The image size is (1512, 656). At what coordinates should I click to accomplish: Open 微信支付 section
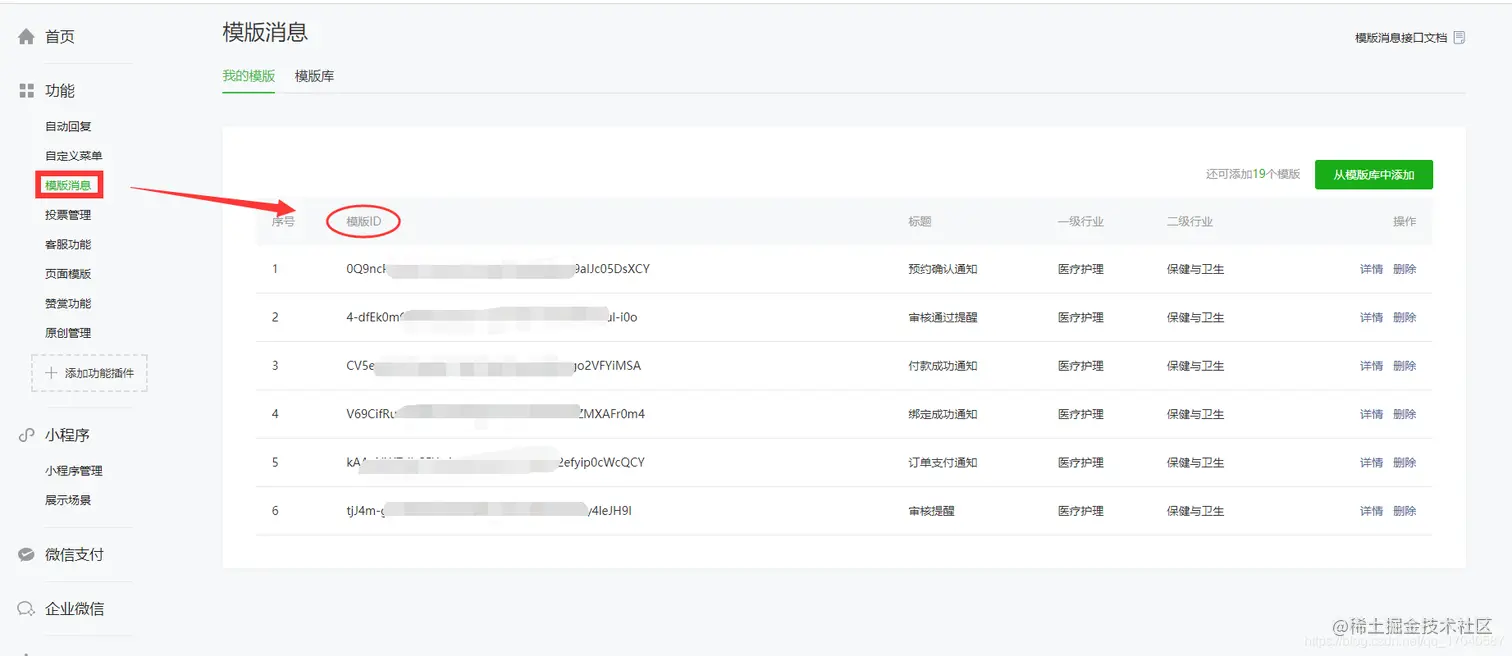point(74,555)
